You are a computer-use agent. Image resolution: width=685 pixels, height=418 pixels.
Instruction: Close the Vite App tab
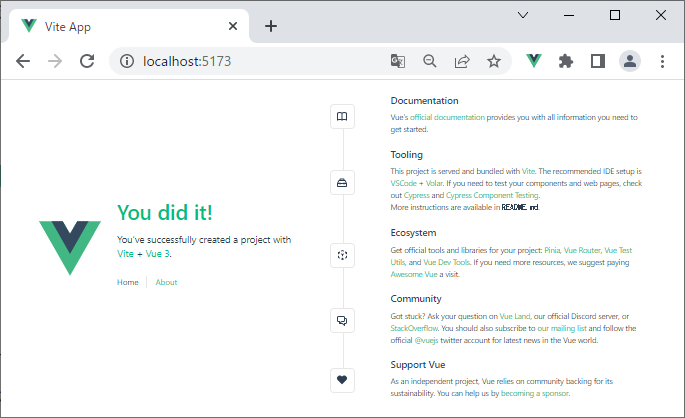pyautogui.click(x=233, y=26)
